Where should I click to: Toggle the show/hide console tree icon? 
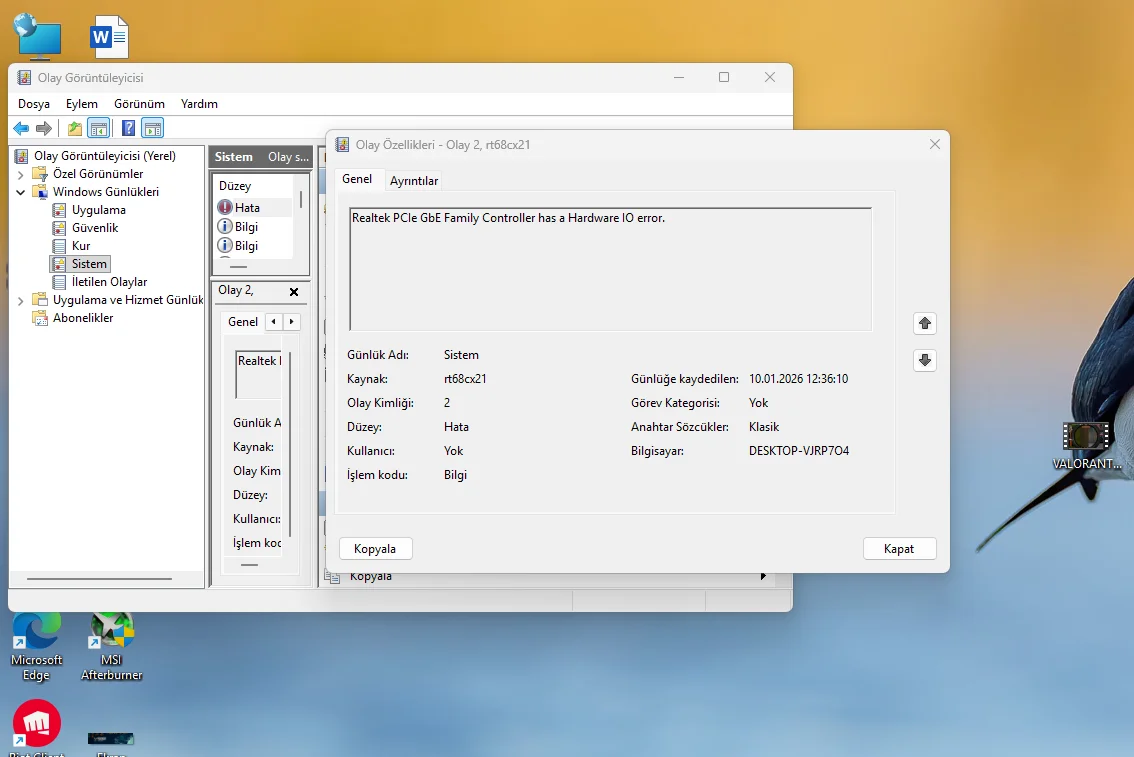tap(98, 128)
